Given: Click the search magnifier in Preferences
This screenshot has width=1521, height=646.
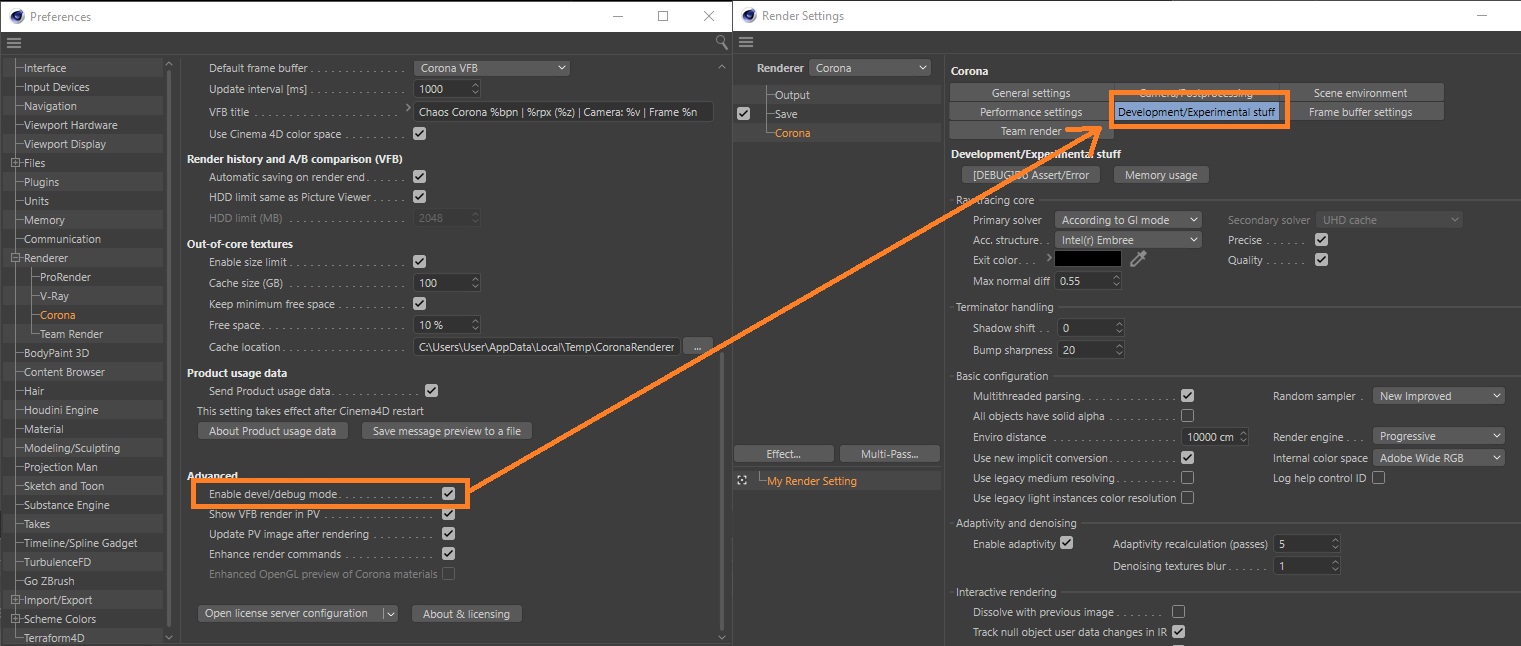Looking at the screenshot, I should 721,42.
